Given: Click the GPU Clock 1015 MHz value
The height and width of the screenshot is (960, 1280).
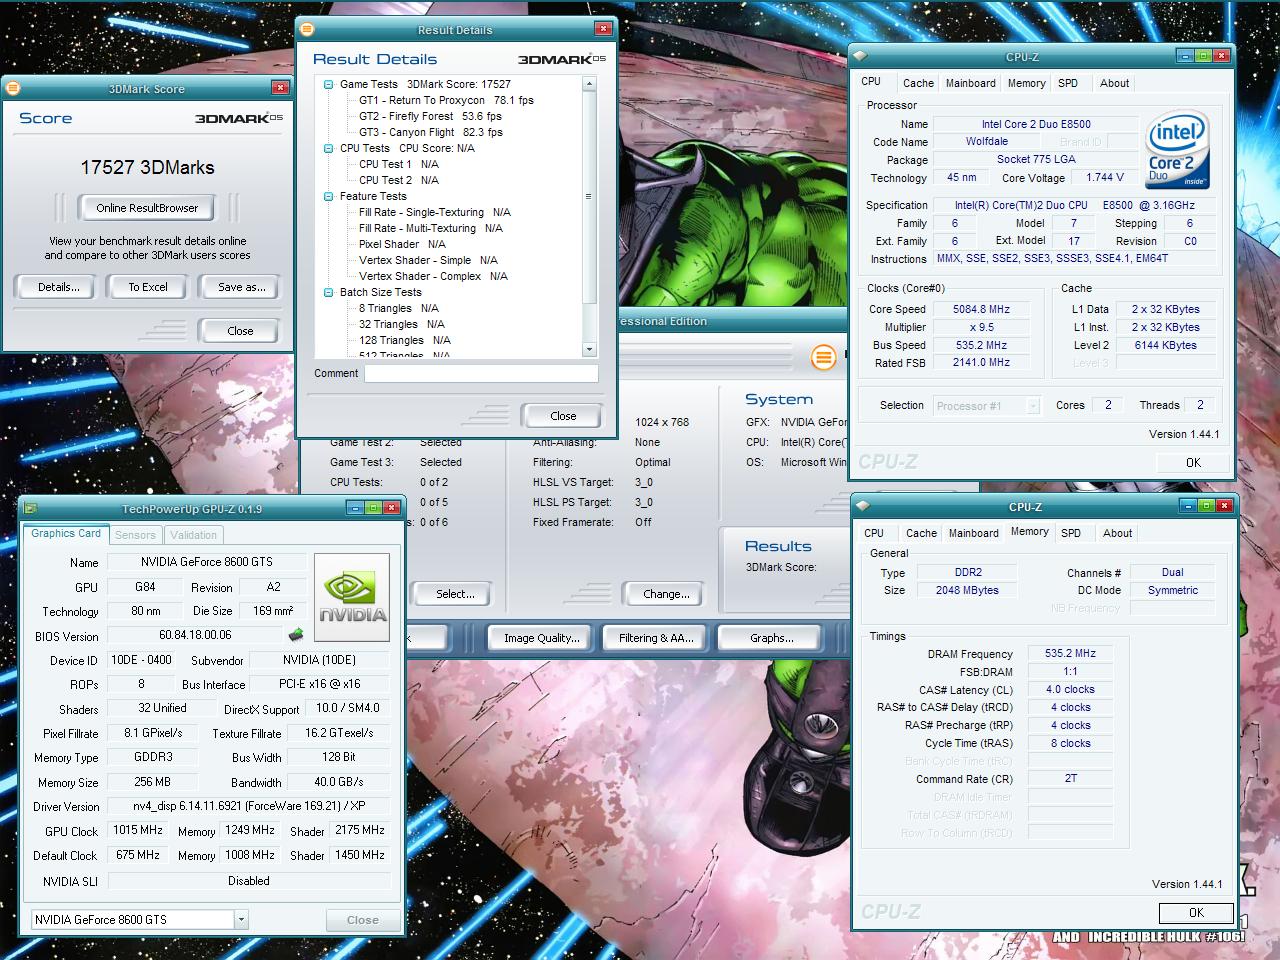Looking at the screenshot, I should pos(138,830).
